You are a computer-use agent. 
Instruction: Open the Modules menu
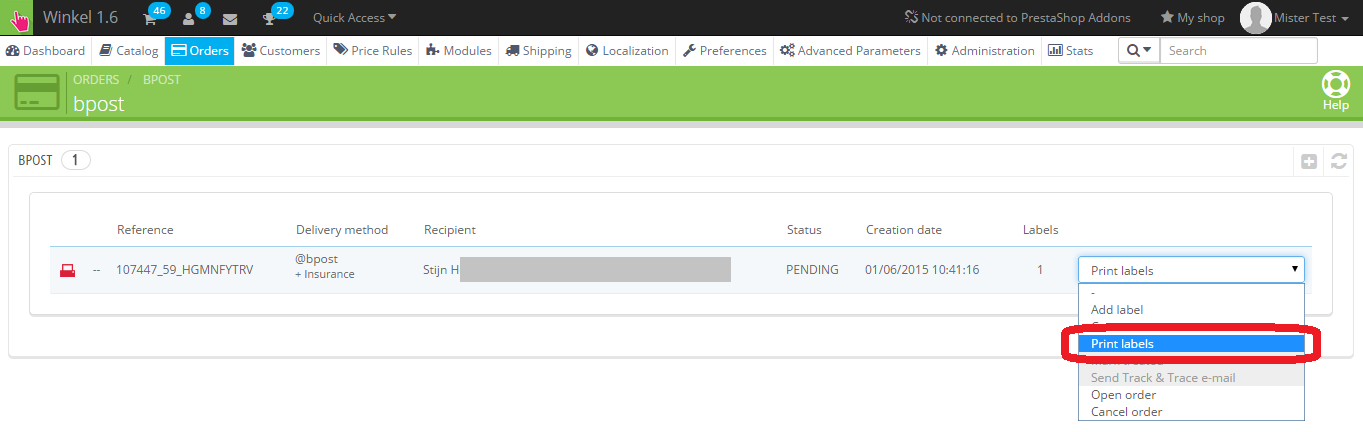coord(459,50)
